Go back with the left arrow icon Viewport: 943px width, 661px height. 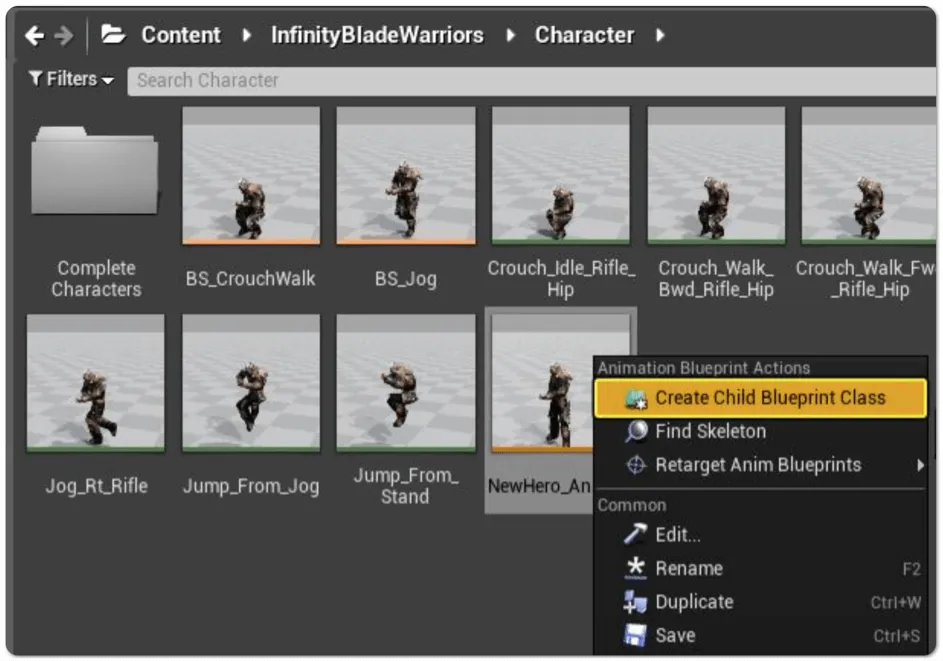(35, 35)
